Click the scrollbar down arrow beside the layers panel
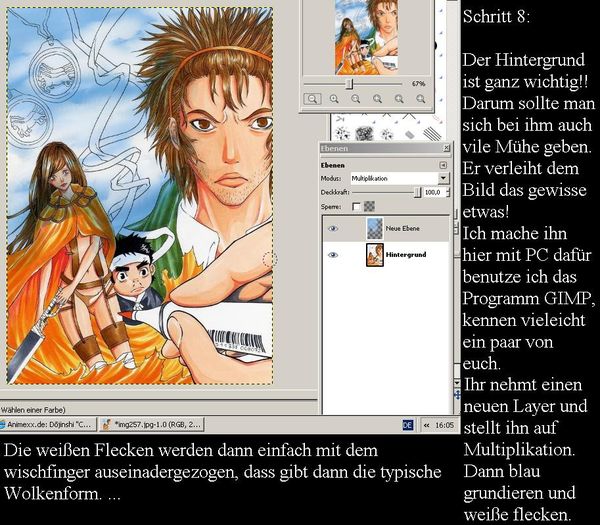600x525 pixels. pyautogui.click(x=457, y=382)
